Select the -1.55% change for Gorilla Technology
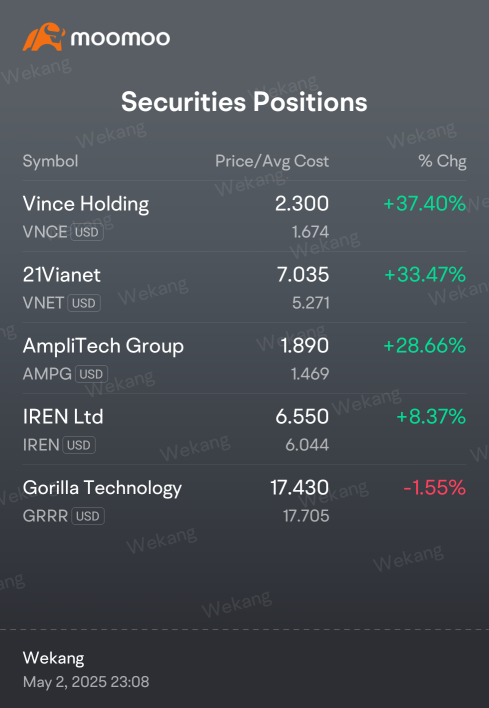Viewport: 489px width, 708px height. 434,488
